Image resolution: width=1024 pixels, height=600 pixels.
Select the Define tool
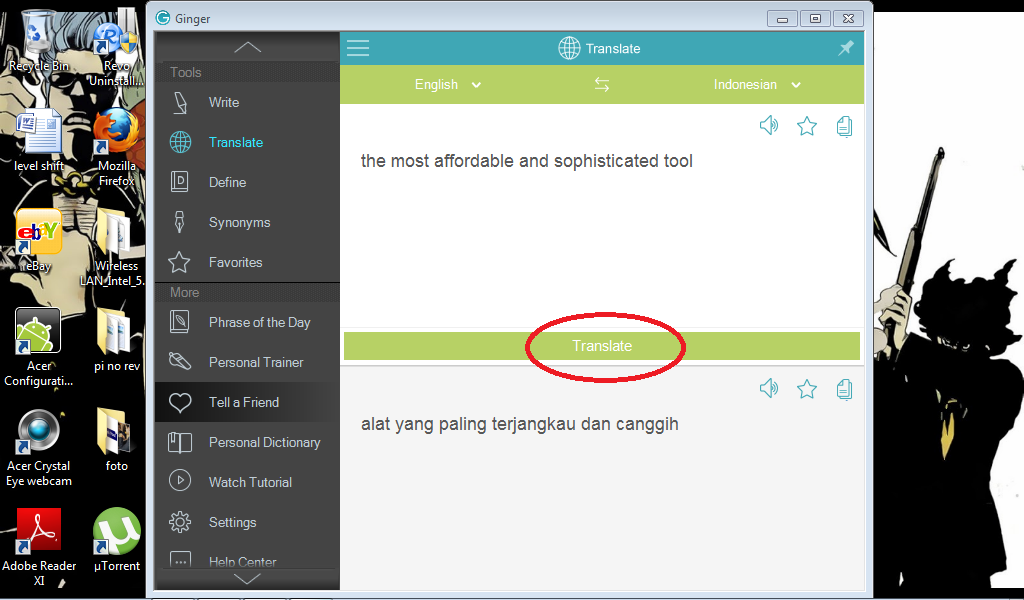(225, 182)
